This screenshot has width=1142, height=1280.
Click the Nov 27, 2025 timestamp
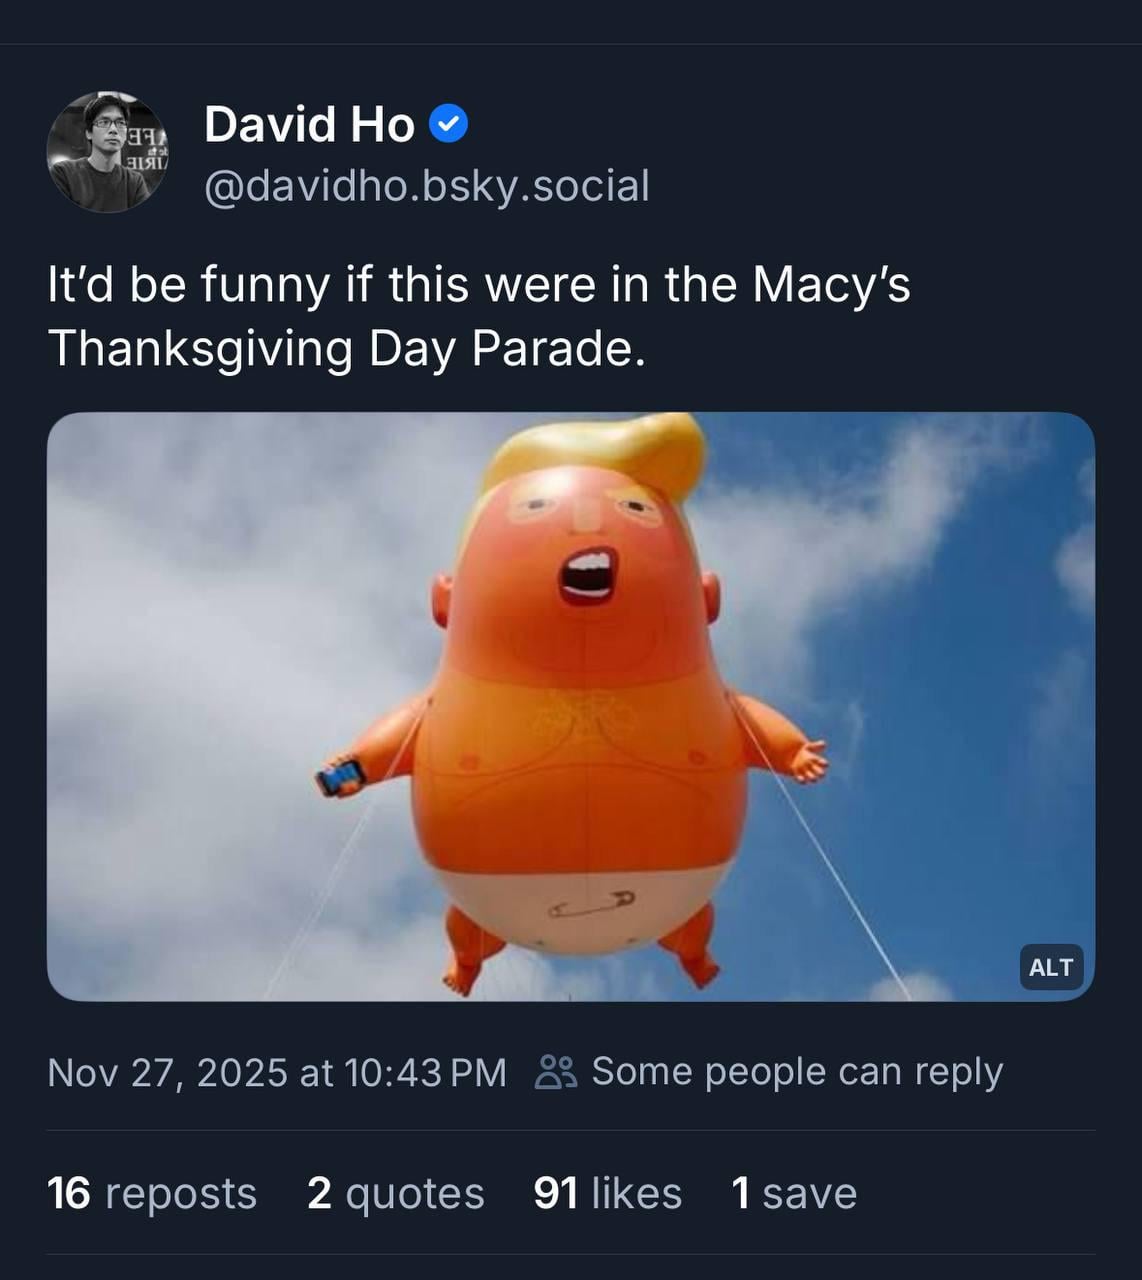point(277,1072)
